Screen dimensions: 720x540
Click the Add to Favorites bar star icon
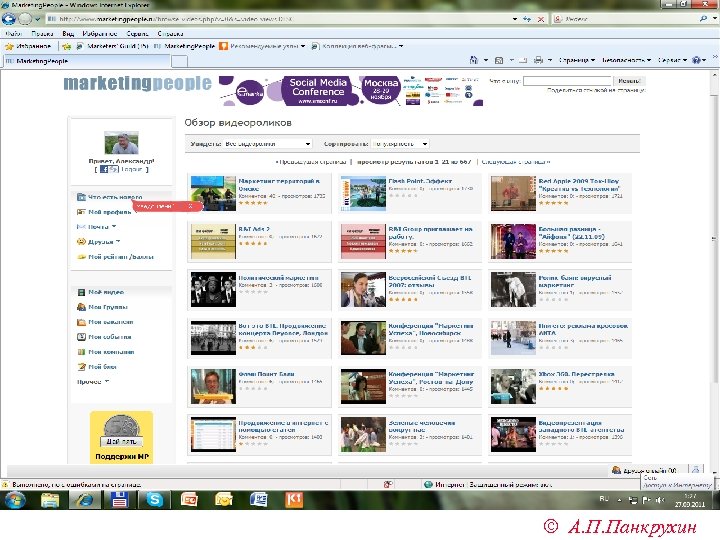(67, 46)
